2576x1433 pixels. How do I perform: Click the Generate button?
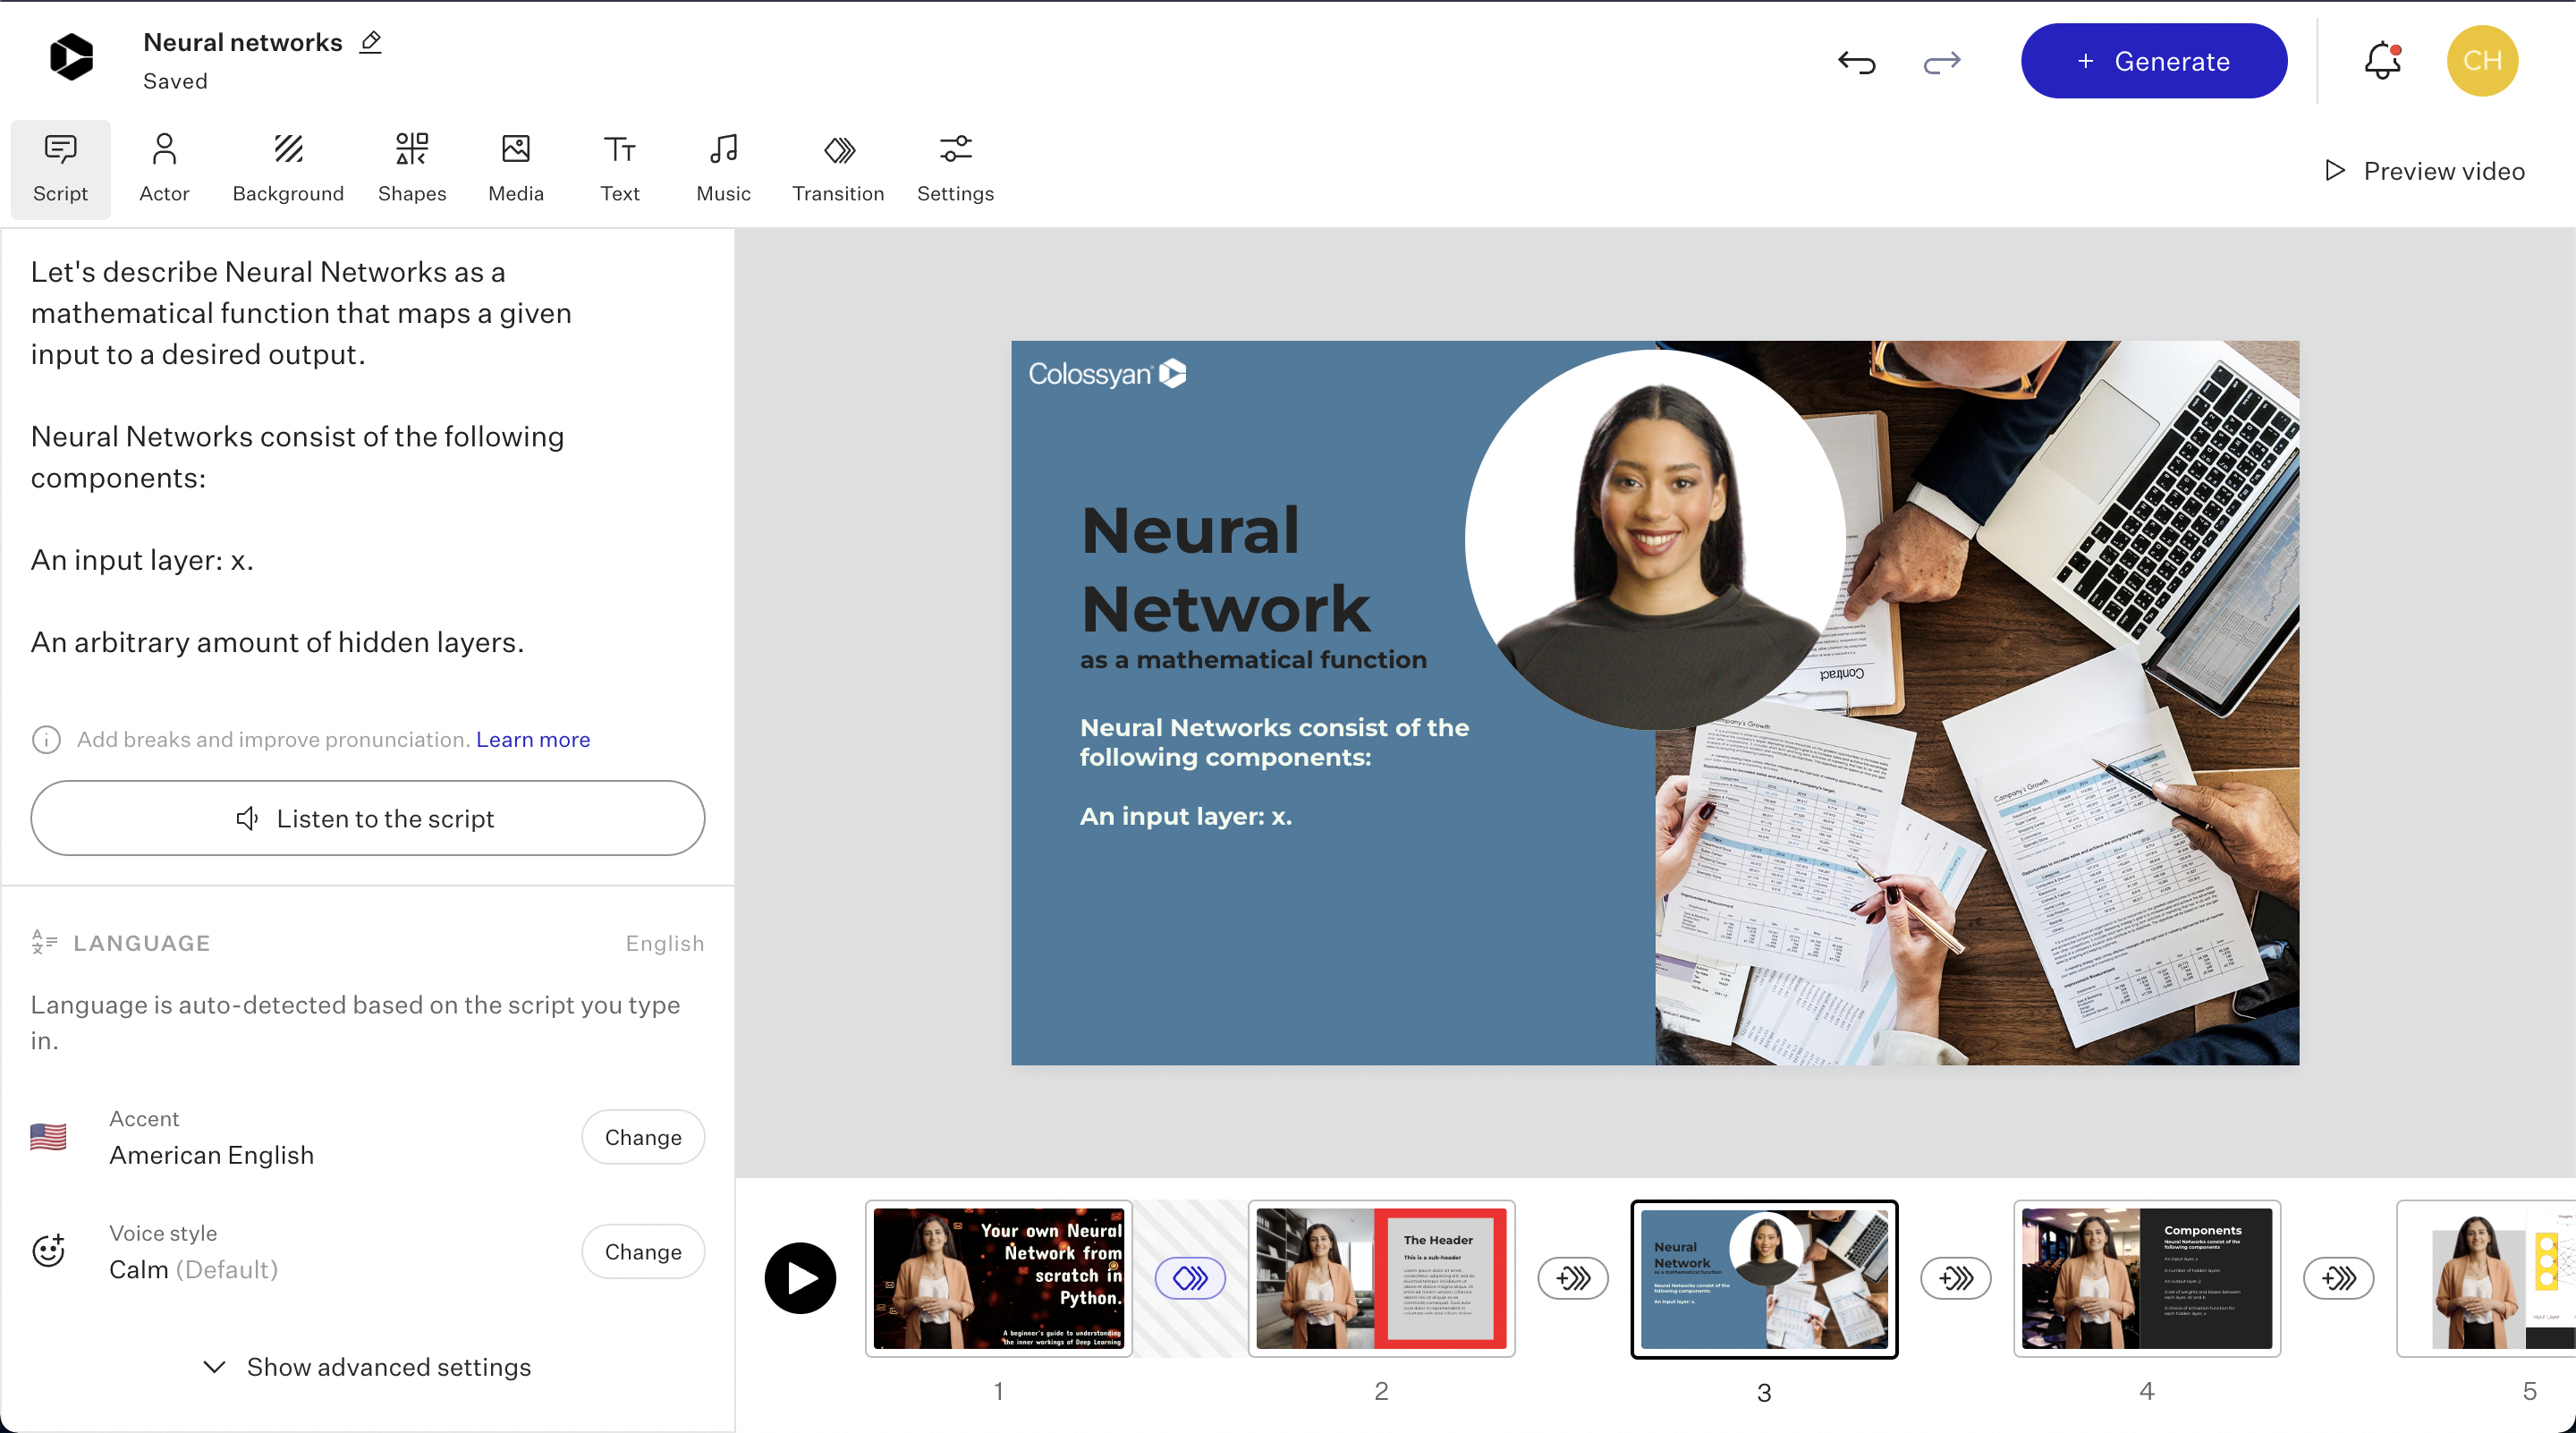(x=2154, y=61)
